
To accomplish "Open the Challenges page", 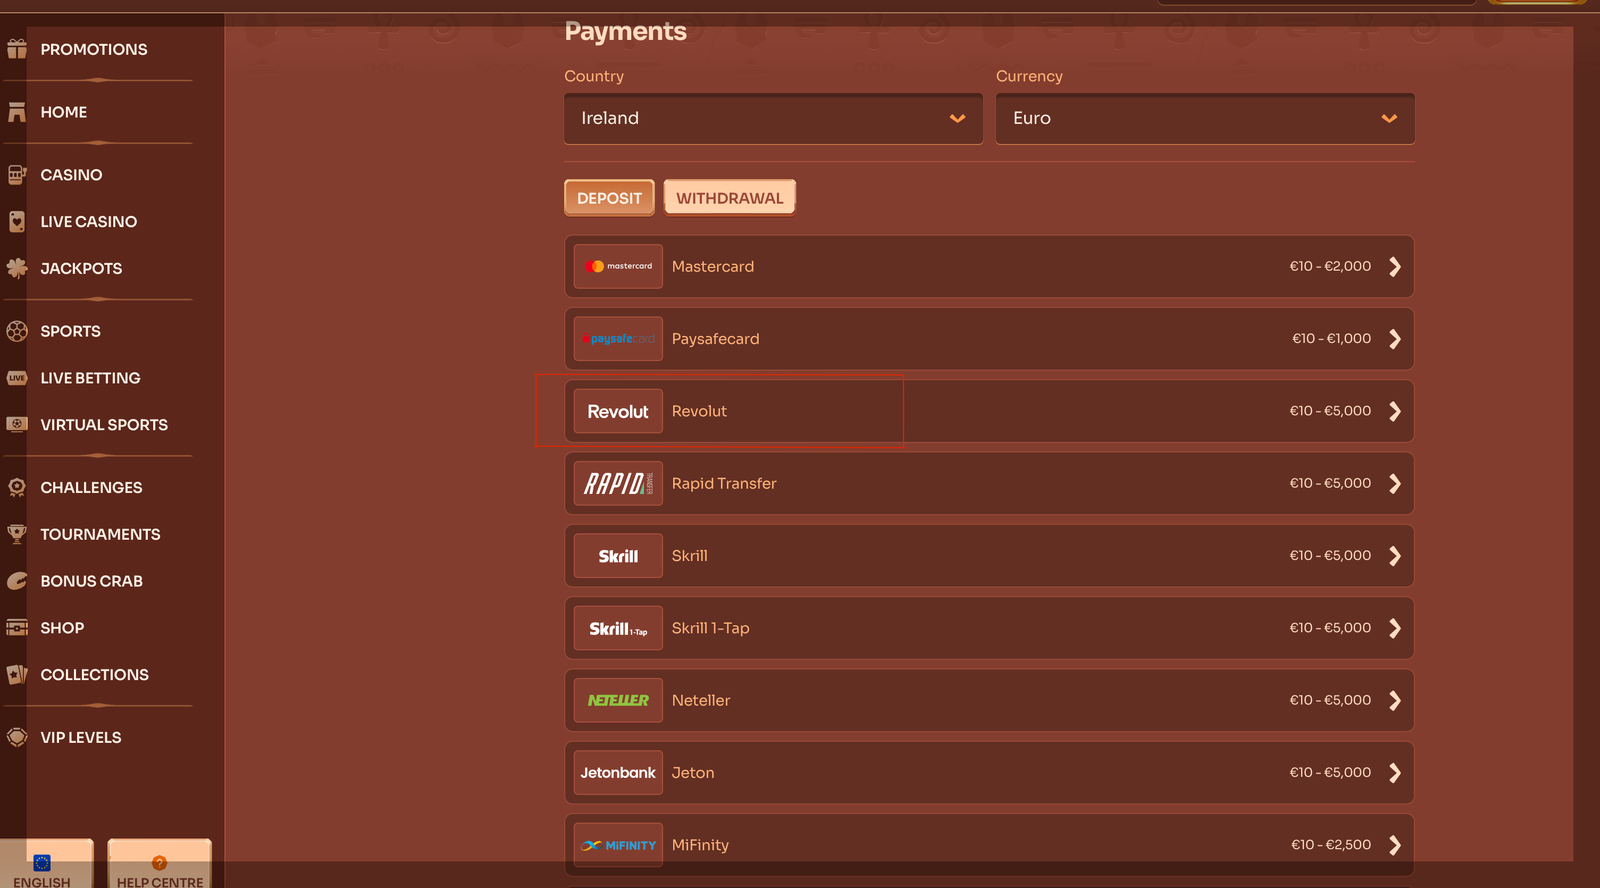I will tap(91, 487).
